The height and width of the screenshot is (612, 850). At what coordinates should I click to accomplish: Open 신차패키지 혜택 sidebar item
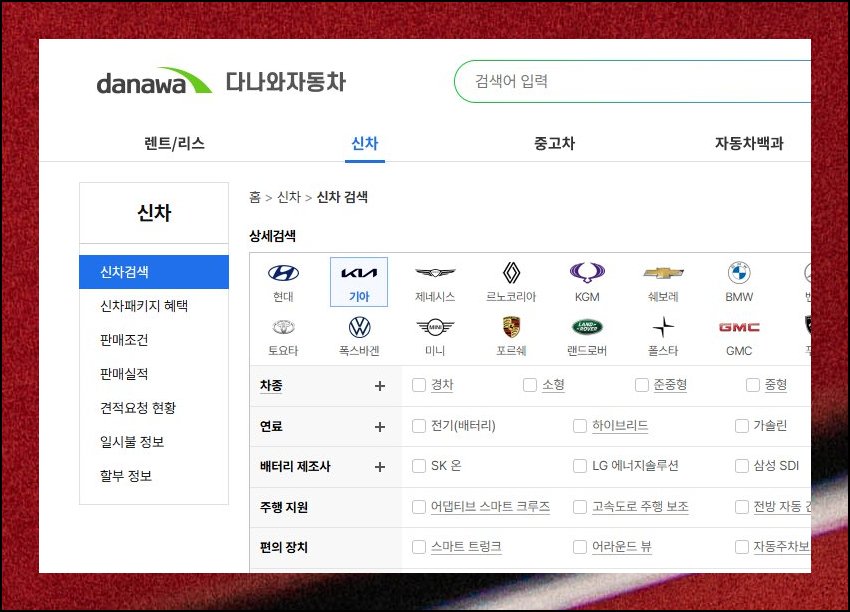tap(144, 306)
